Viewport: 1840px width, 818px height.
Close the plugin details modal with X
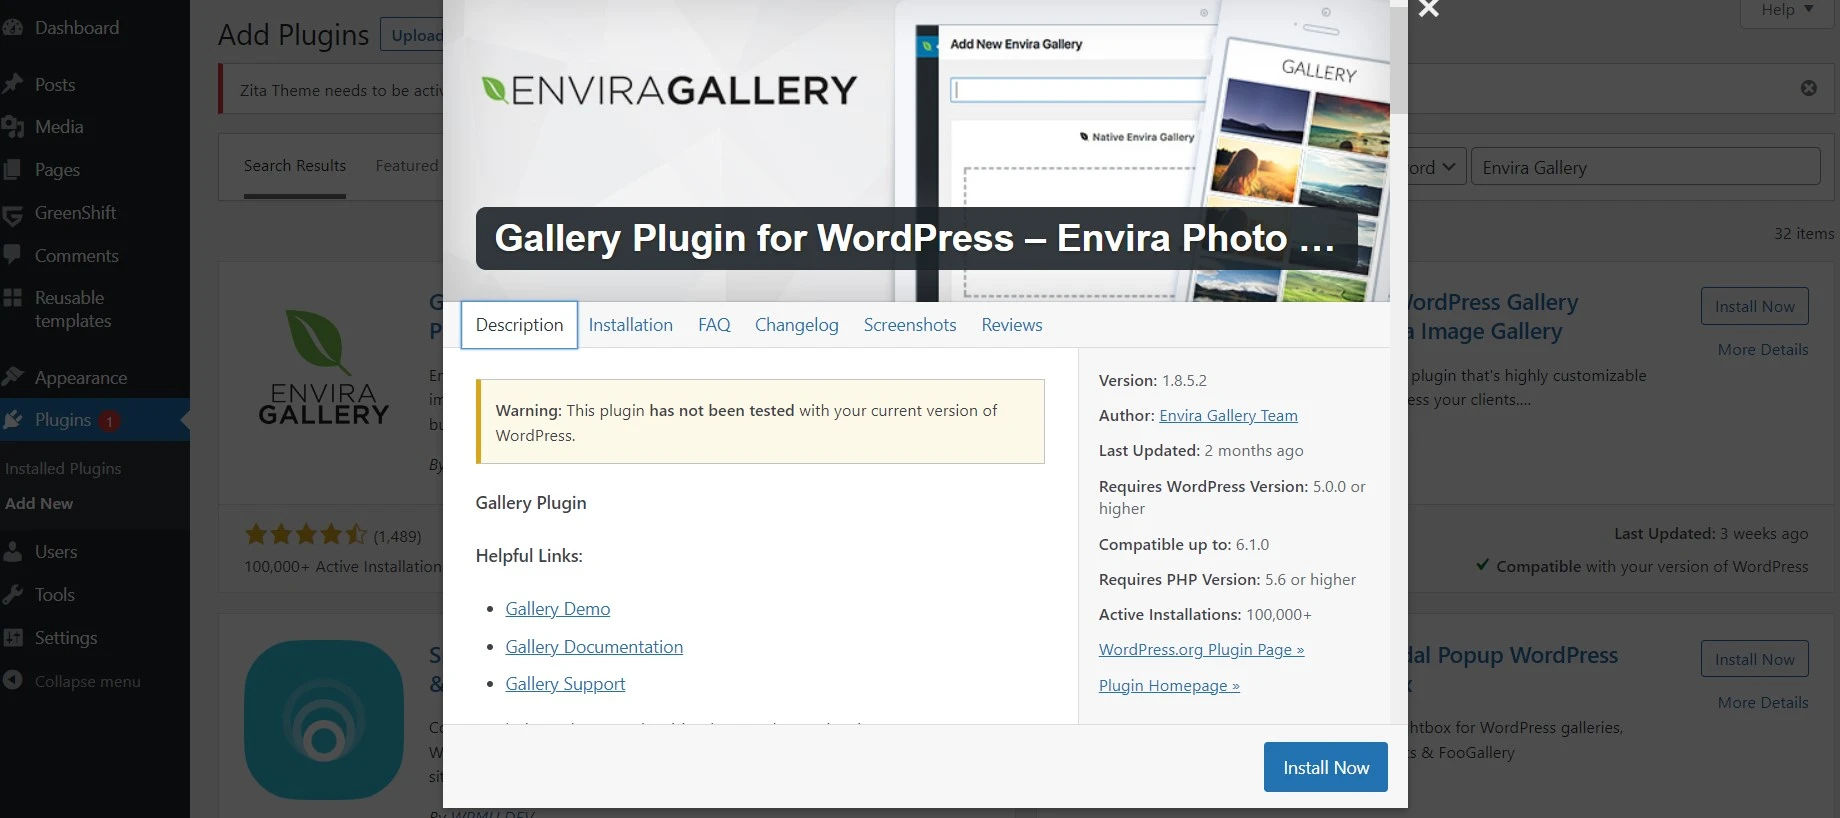[x=1428, y=9]
